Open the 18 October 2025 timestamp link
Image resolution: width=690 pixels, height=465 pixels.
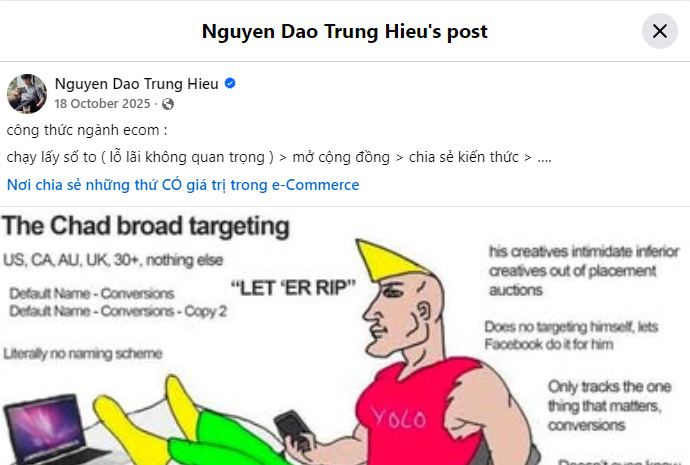(103, 104)
